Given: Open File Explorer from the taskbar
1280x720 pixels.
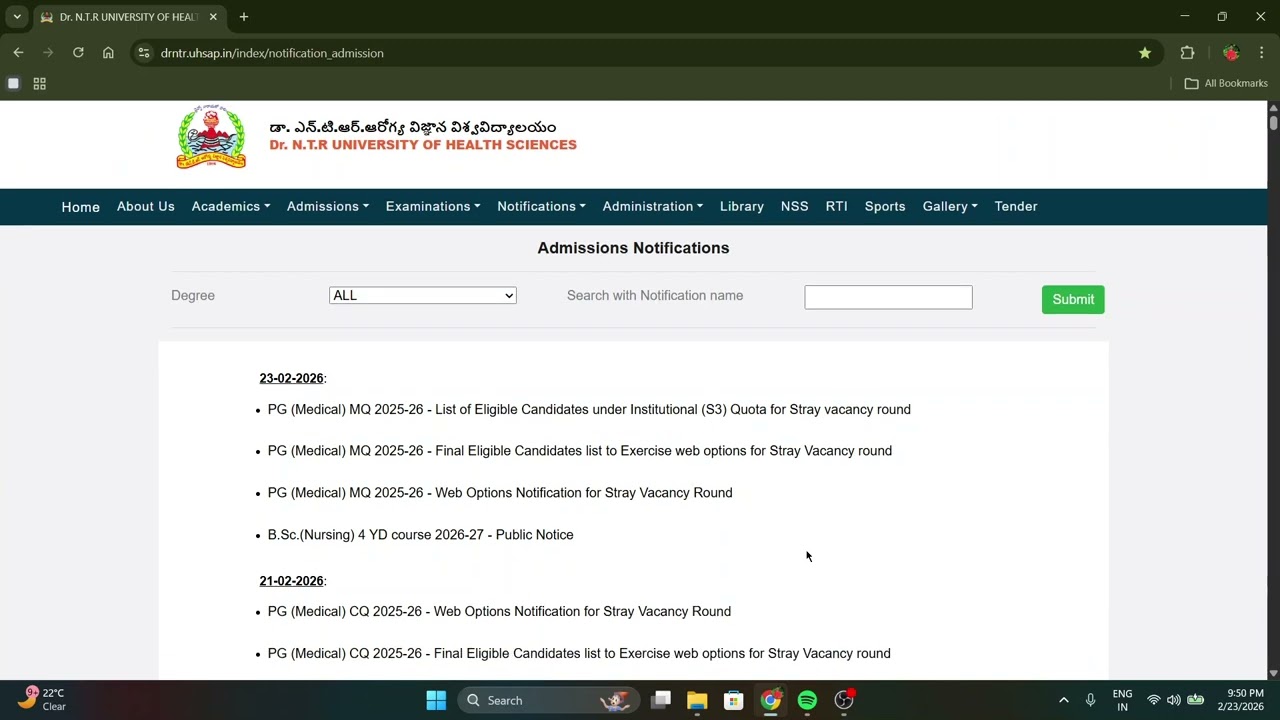Looking at the screenshot, I should [697, 700].
